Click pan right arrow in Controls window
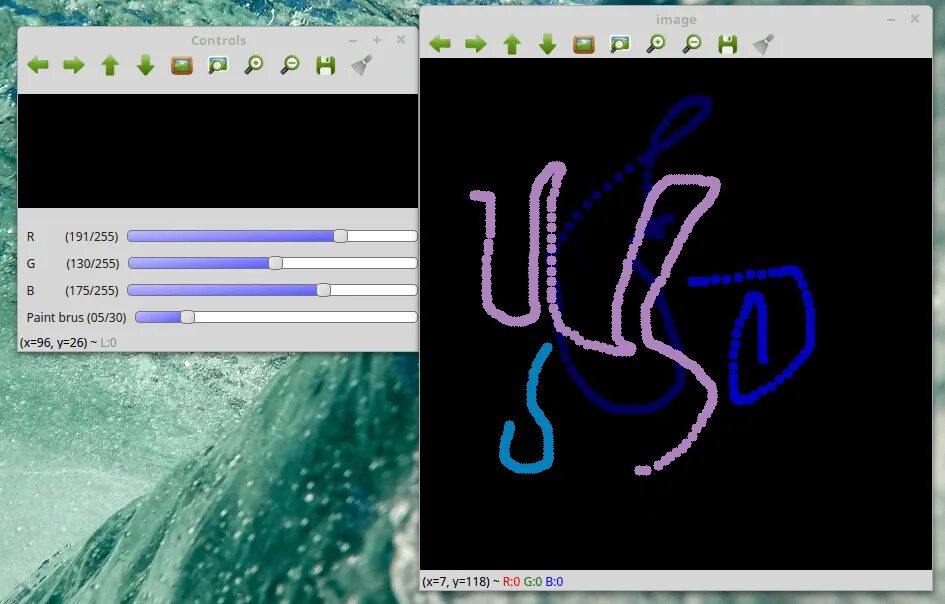This screenshot has height=604, width=945. (74, 64)
